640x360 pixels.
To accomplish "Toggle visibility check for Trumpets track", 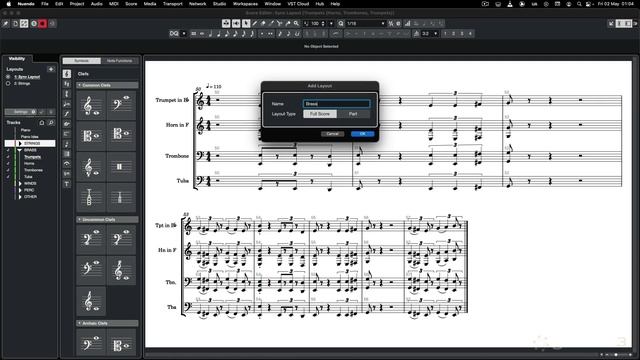I will (8, 157).
